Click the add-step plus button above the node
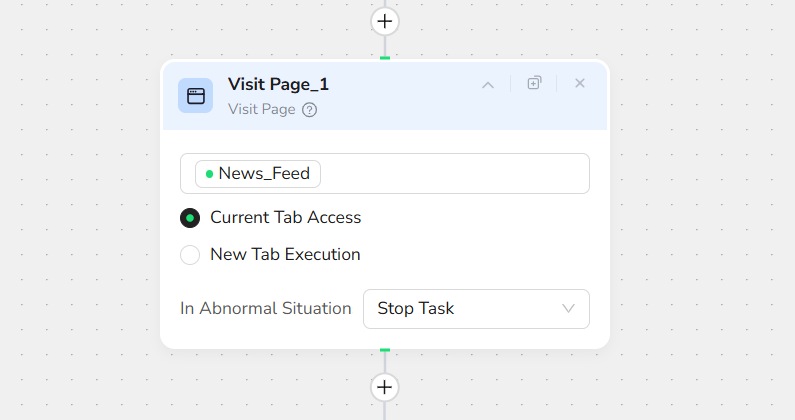The image size is (795, 420). click(x=385, y=21)
